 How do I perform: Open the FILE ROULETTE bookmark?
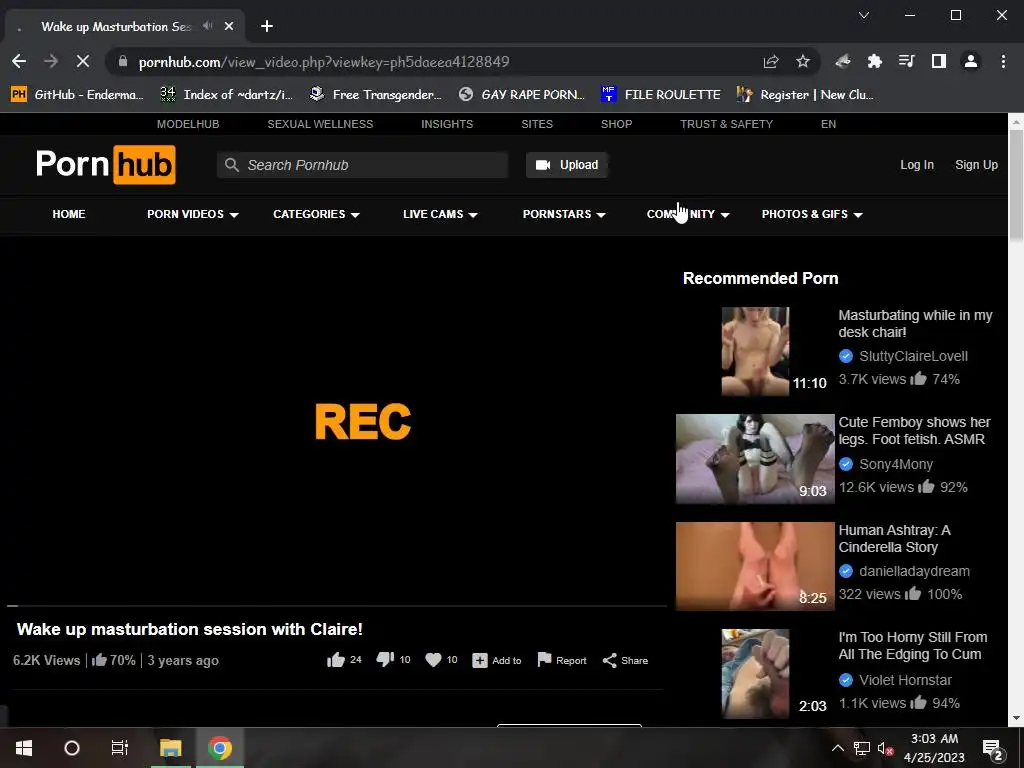coord(661,95)
